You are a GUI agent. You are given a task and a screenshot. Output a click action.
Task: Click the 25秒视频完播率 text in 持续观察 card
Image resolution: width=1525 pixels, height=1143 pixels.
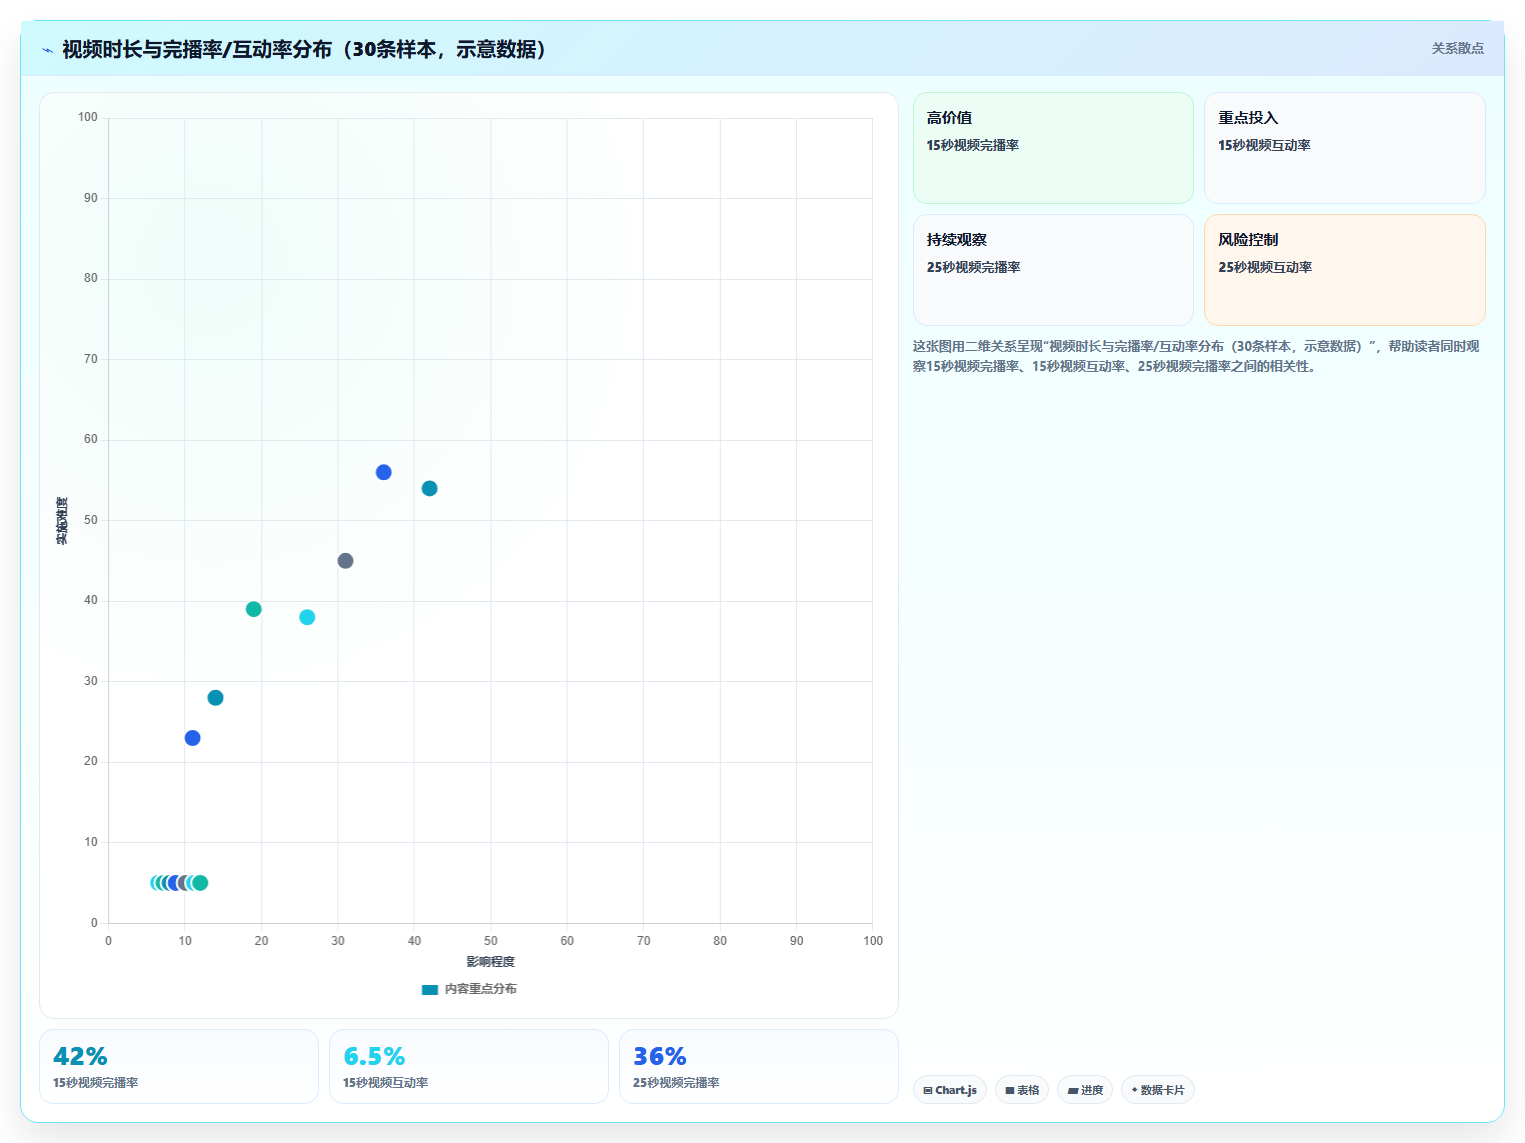tap(973, 267)
